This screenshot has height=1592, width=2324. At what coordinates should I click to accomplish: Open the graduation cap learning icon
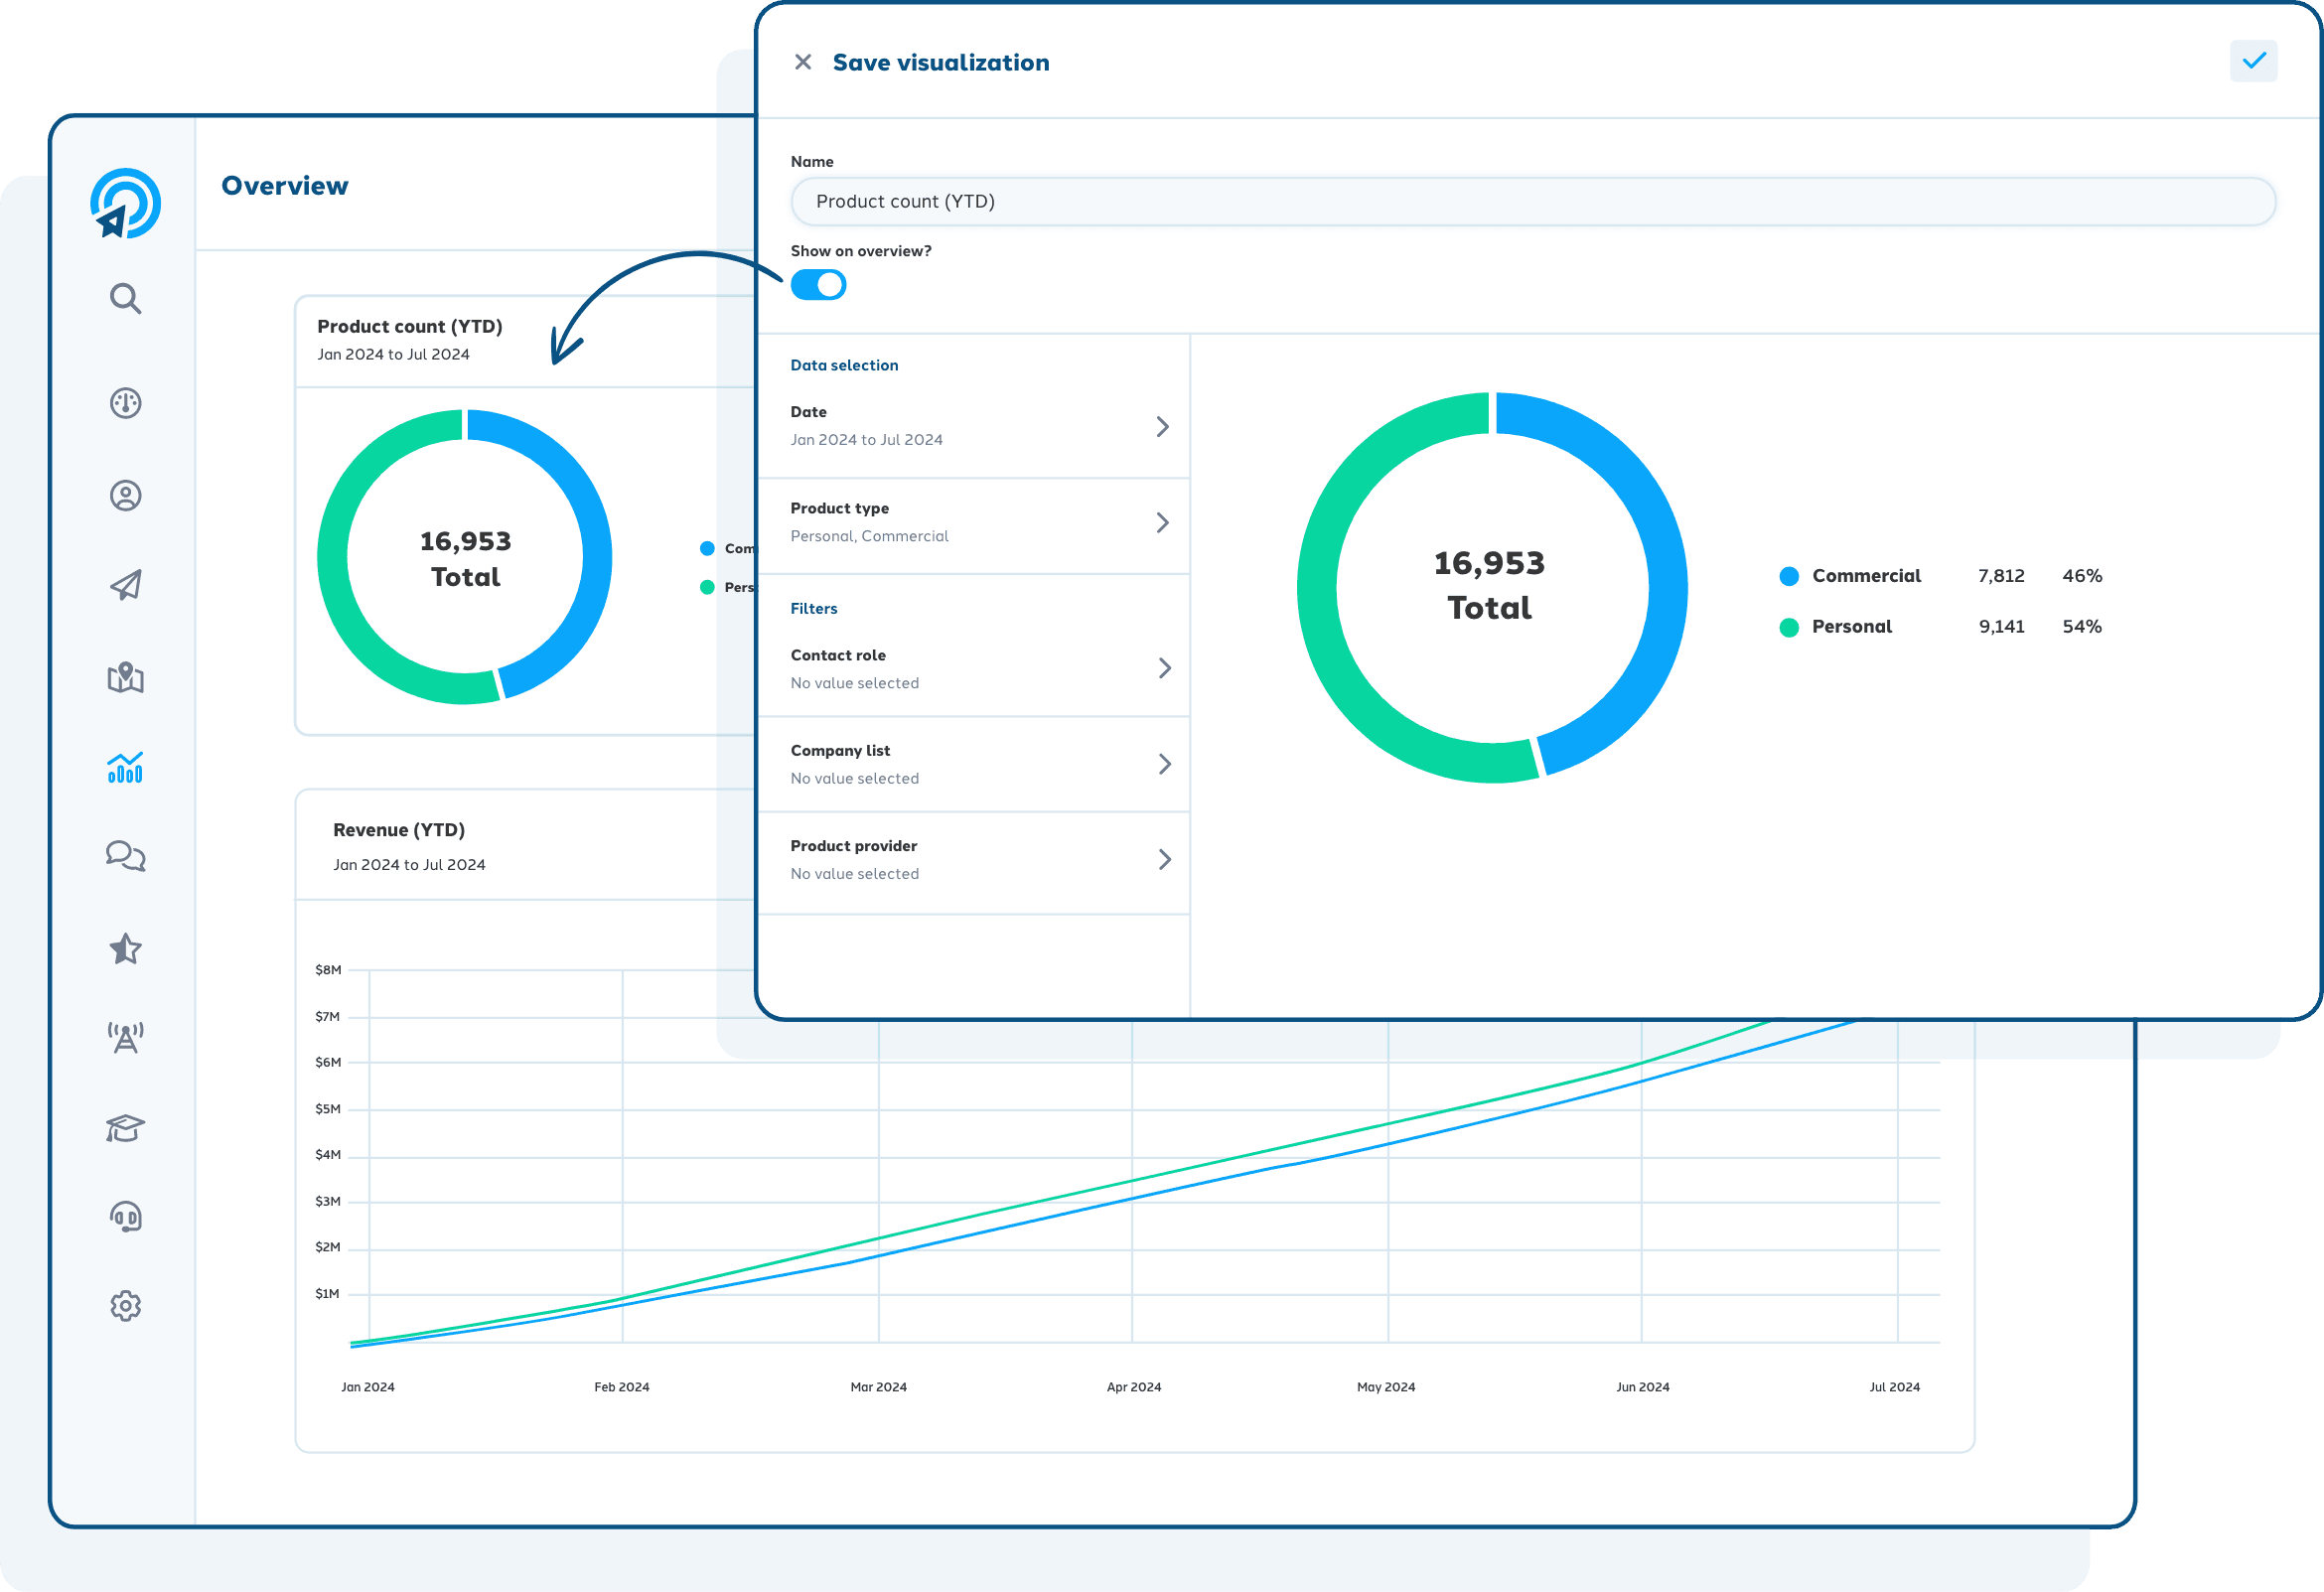125,1128
